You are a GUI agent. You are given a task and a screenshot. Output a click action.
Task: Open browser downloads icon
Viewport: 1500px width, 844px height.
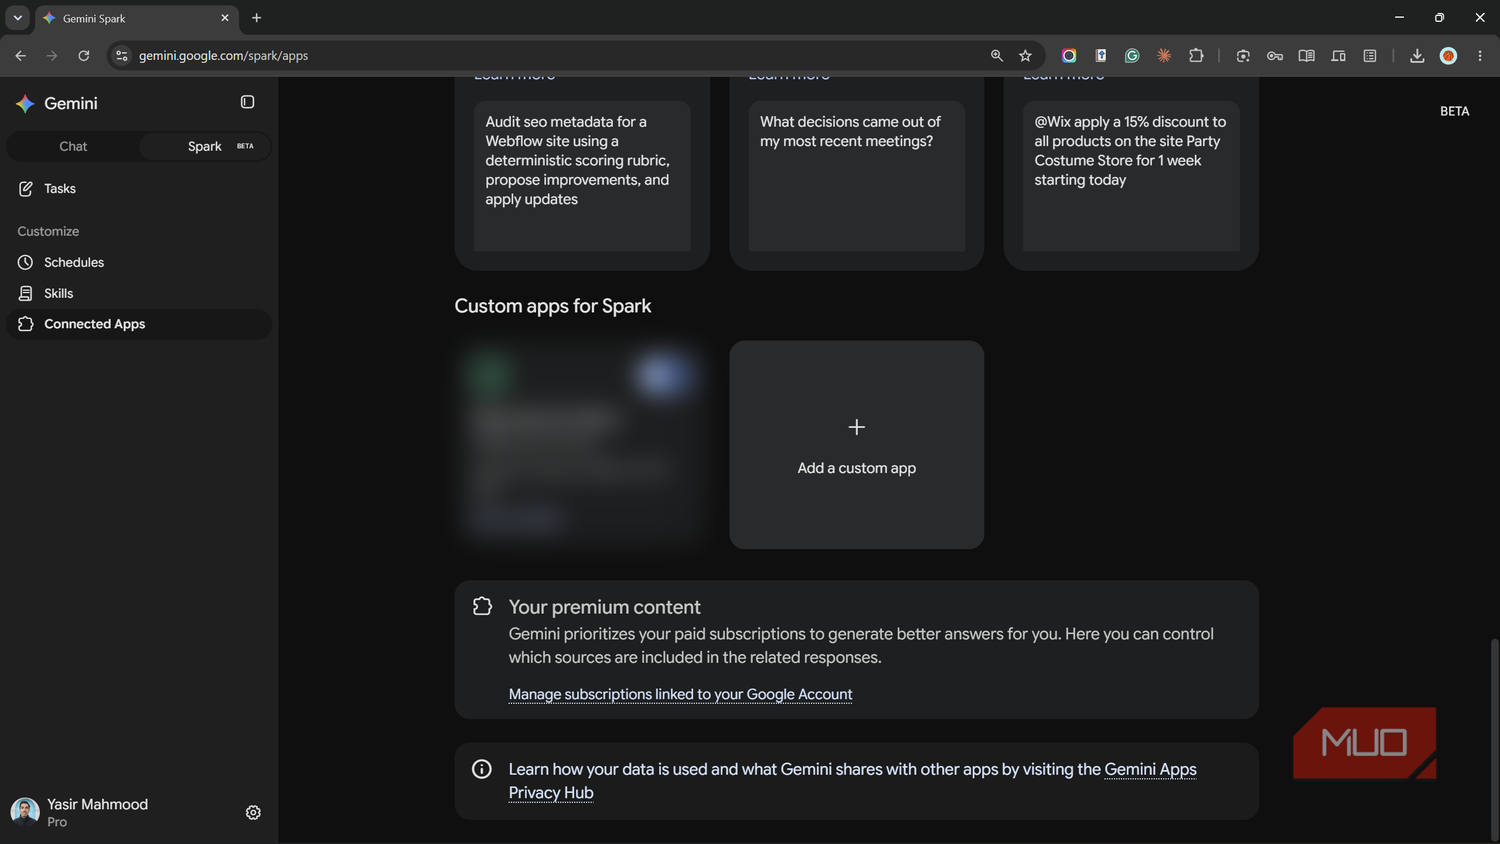pos(1417,55)
